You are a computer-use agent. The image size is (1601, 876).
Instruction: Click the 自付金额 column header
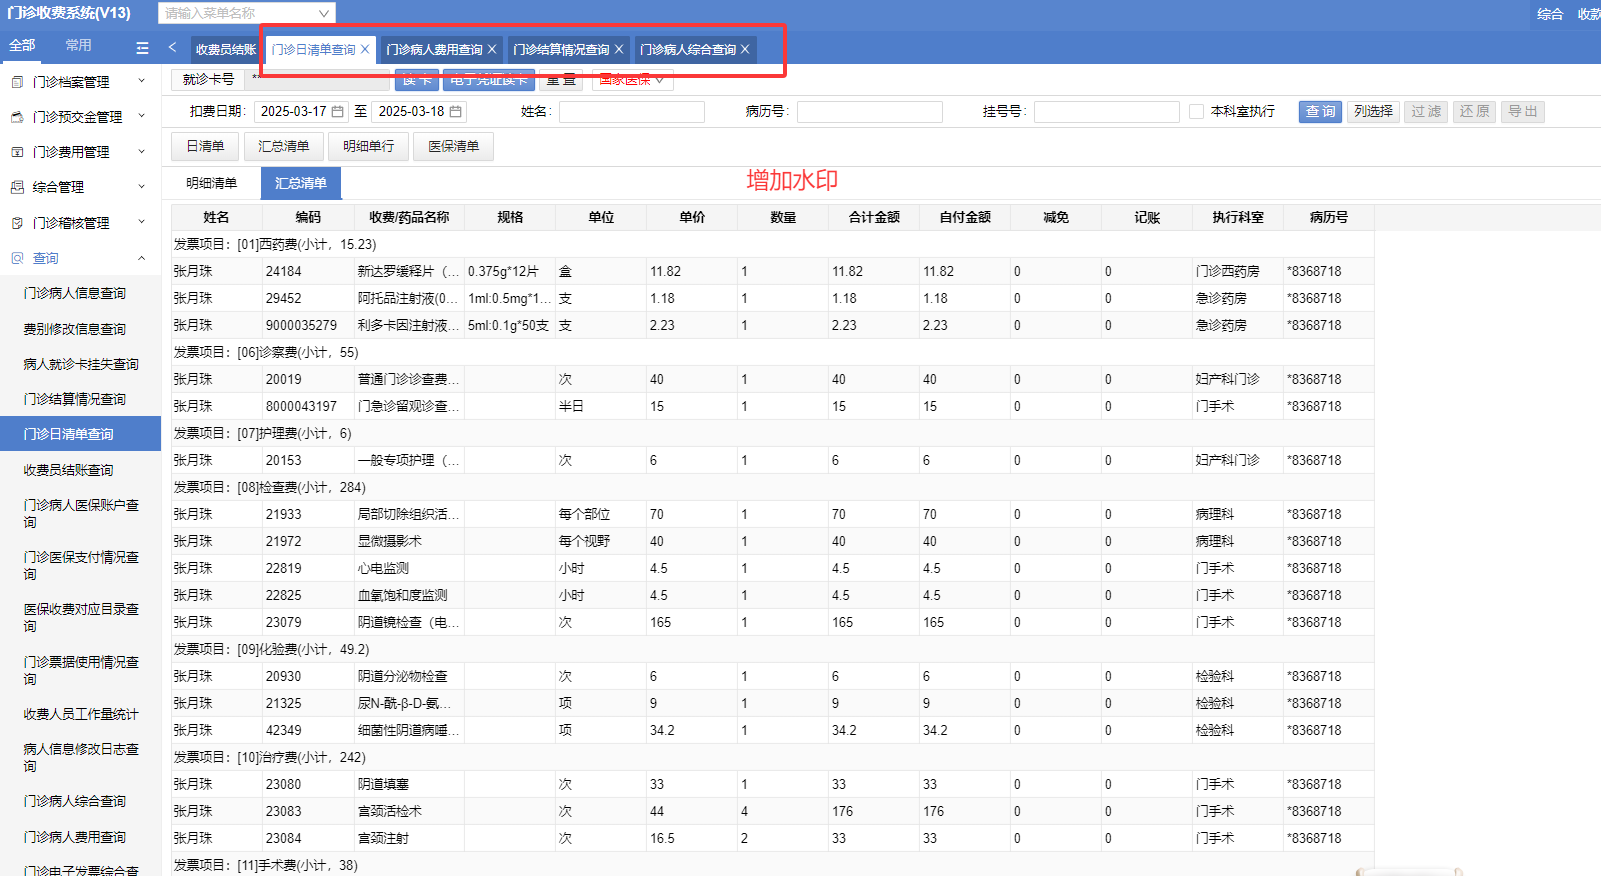click(965, 217)
